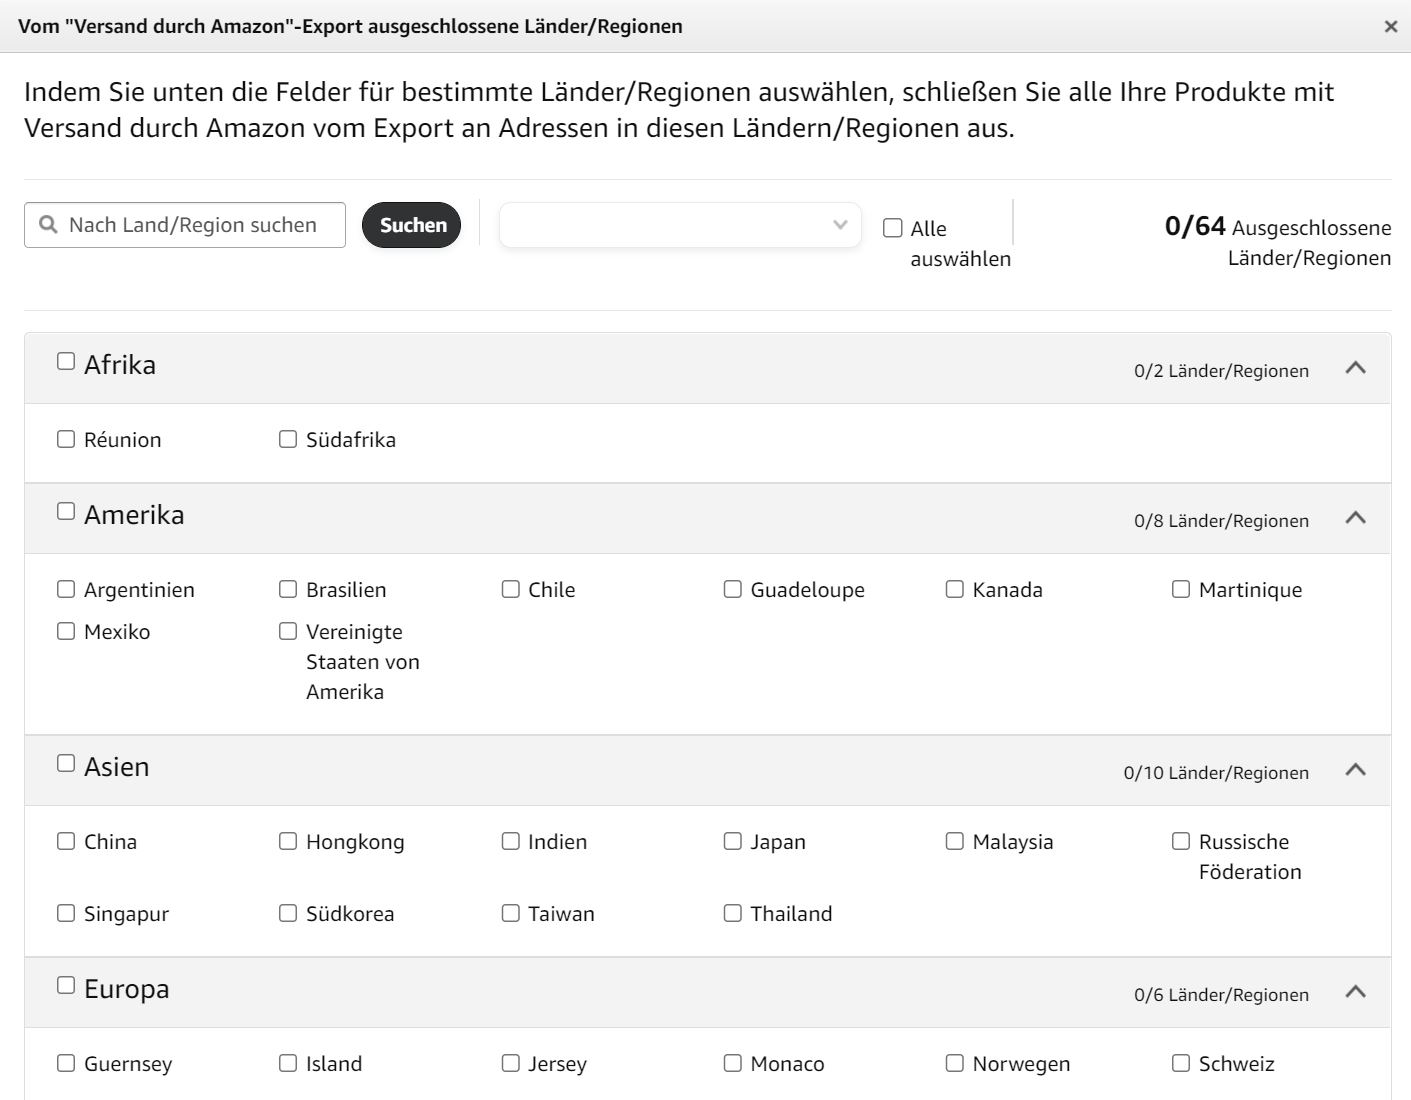Viewport: 1411px width, 1100px height.
Task: Click the Suchen button
Action: pos(412,225)
